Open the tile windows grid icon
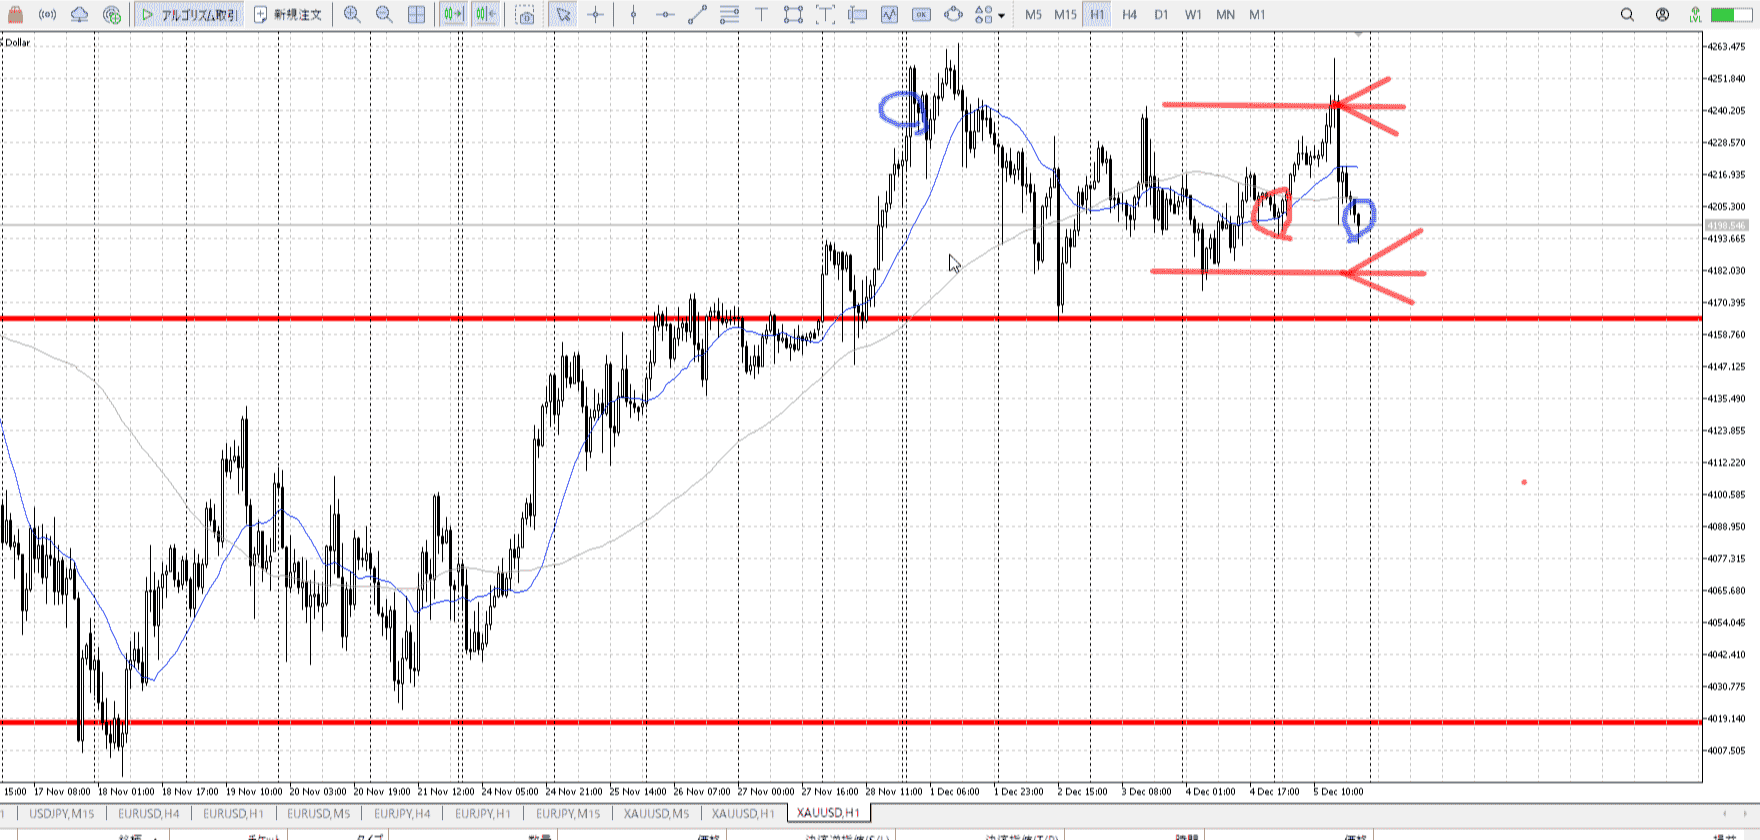The width and height of the screenshot is (1760, 840). coord(416,15)
